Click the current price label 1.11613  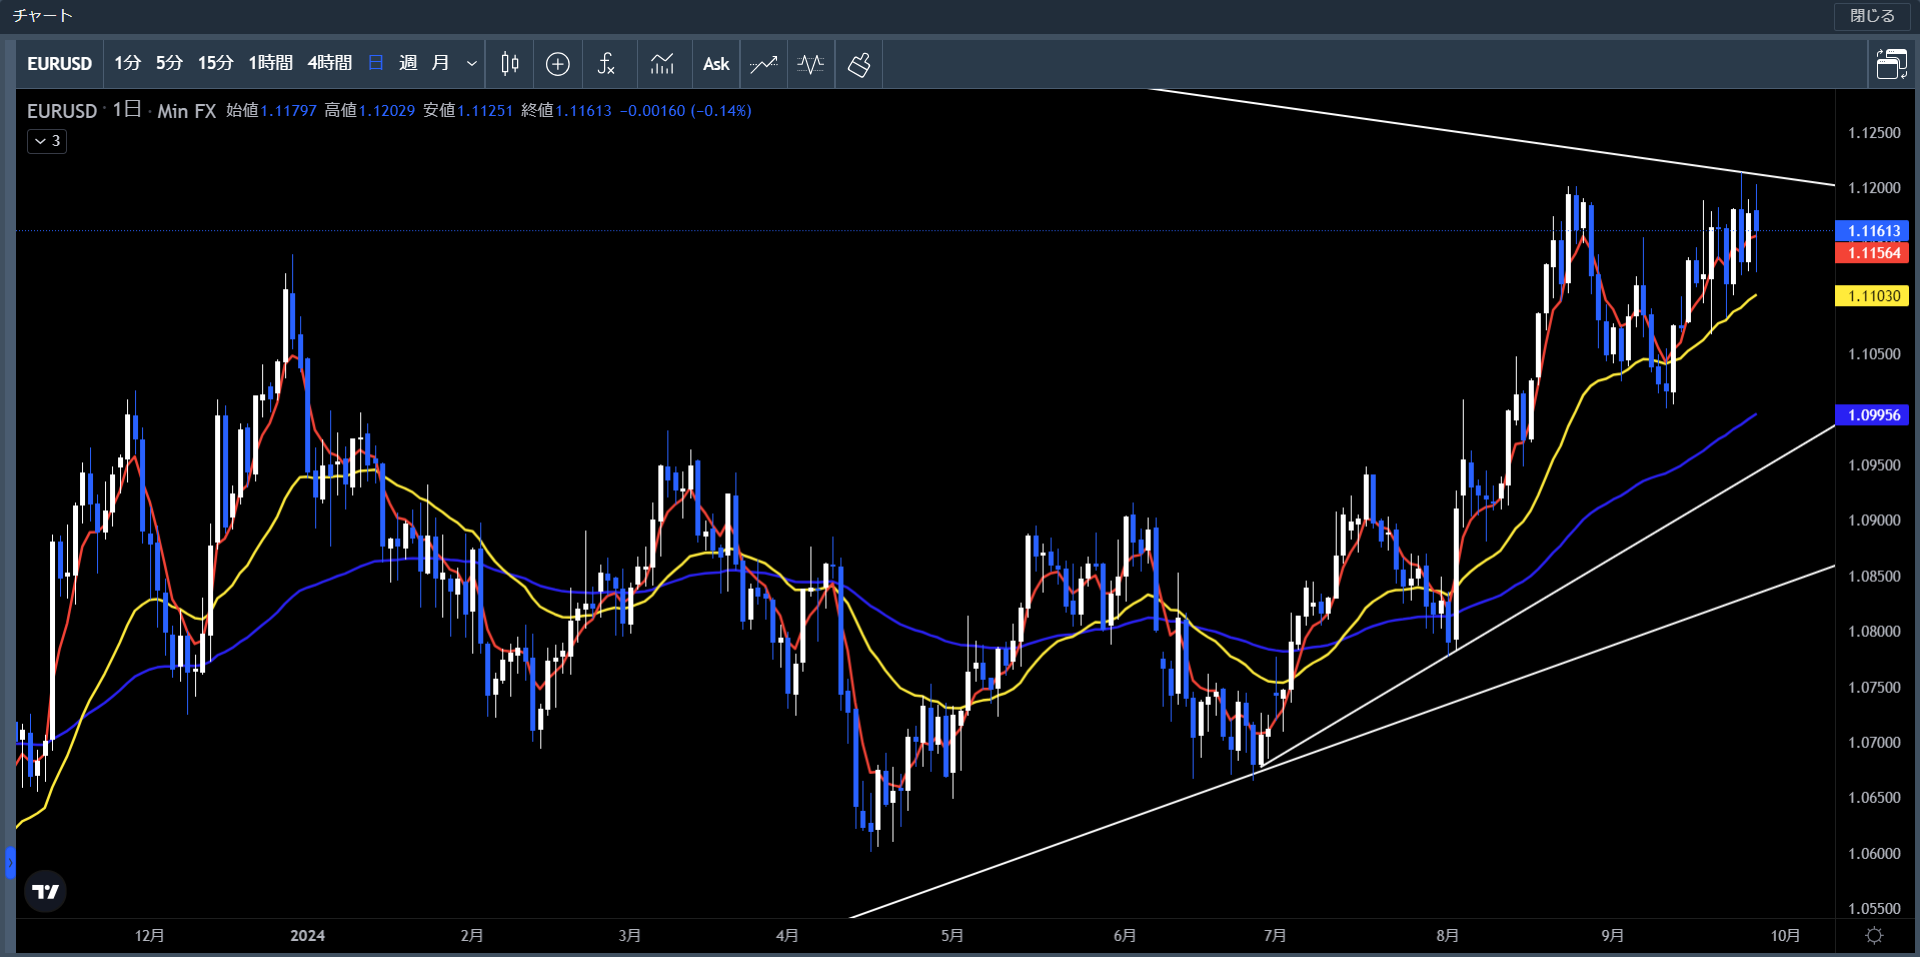1872,231
